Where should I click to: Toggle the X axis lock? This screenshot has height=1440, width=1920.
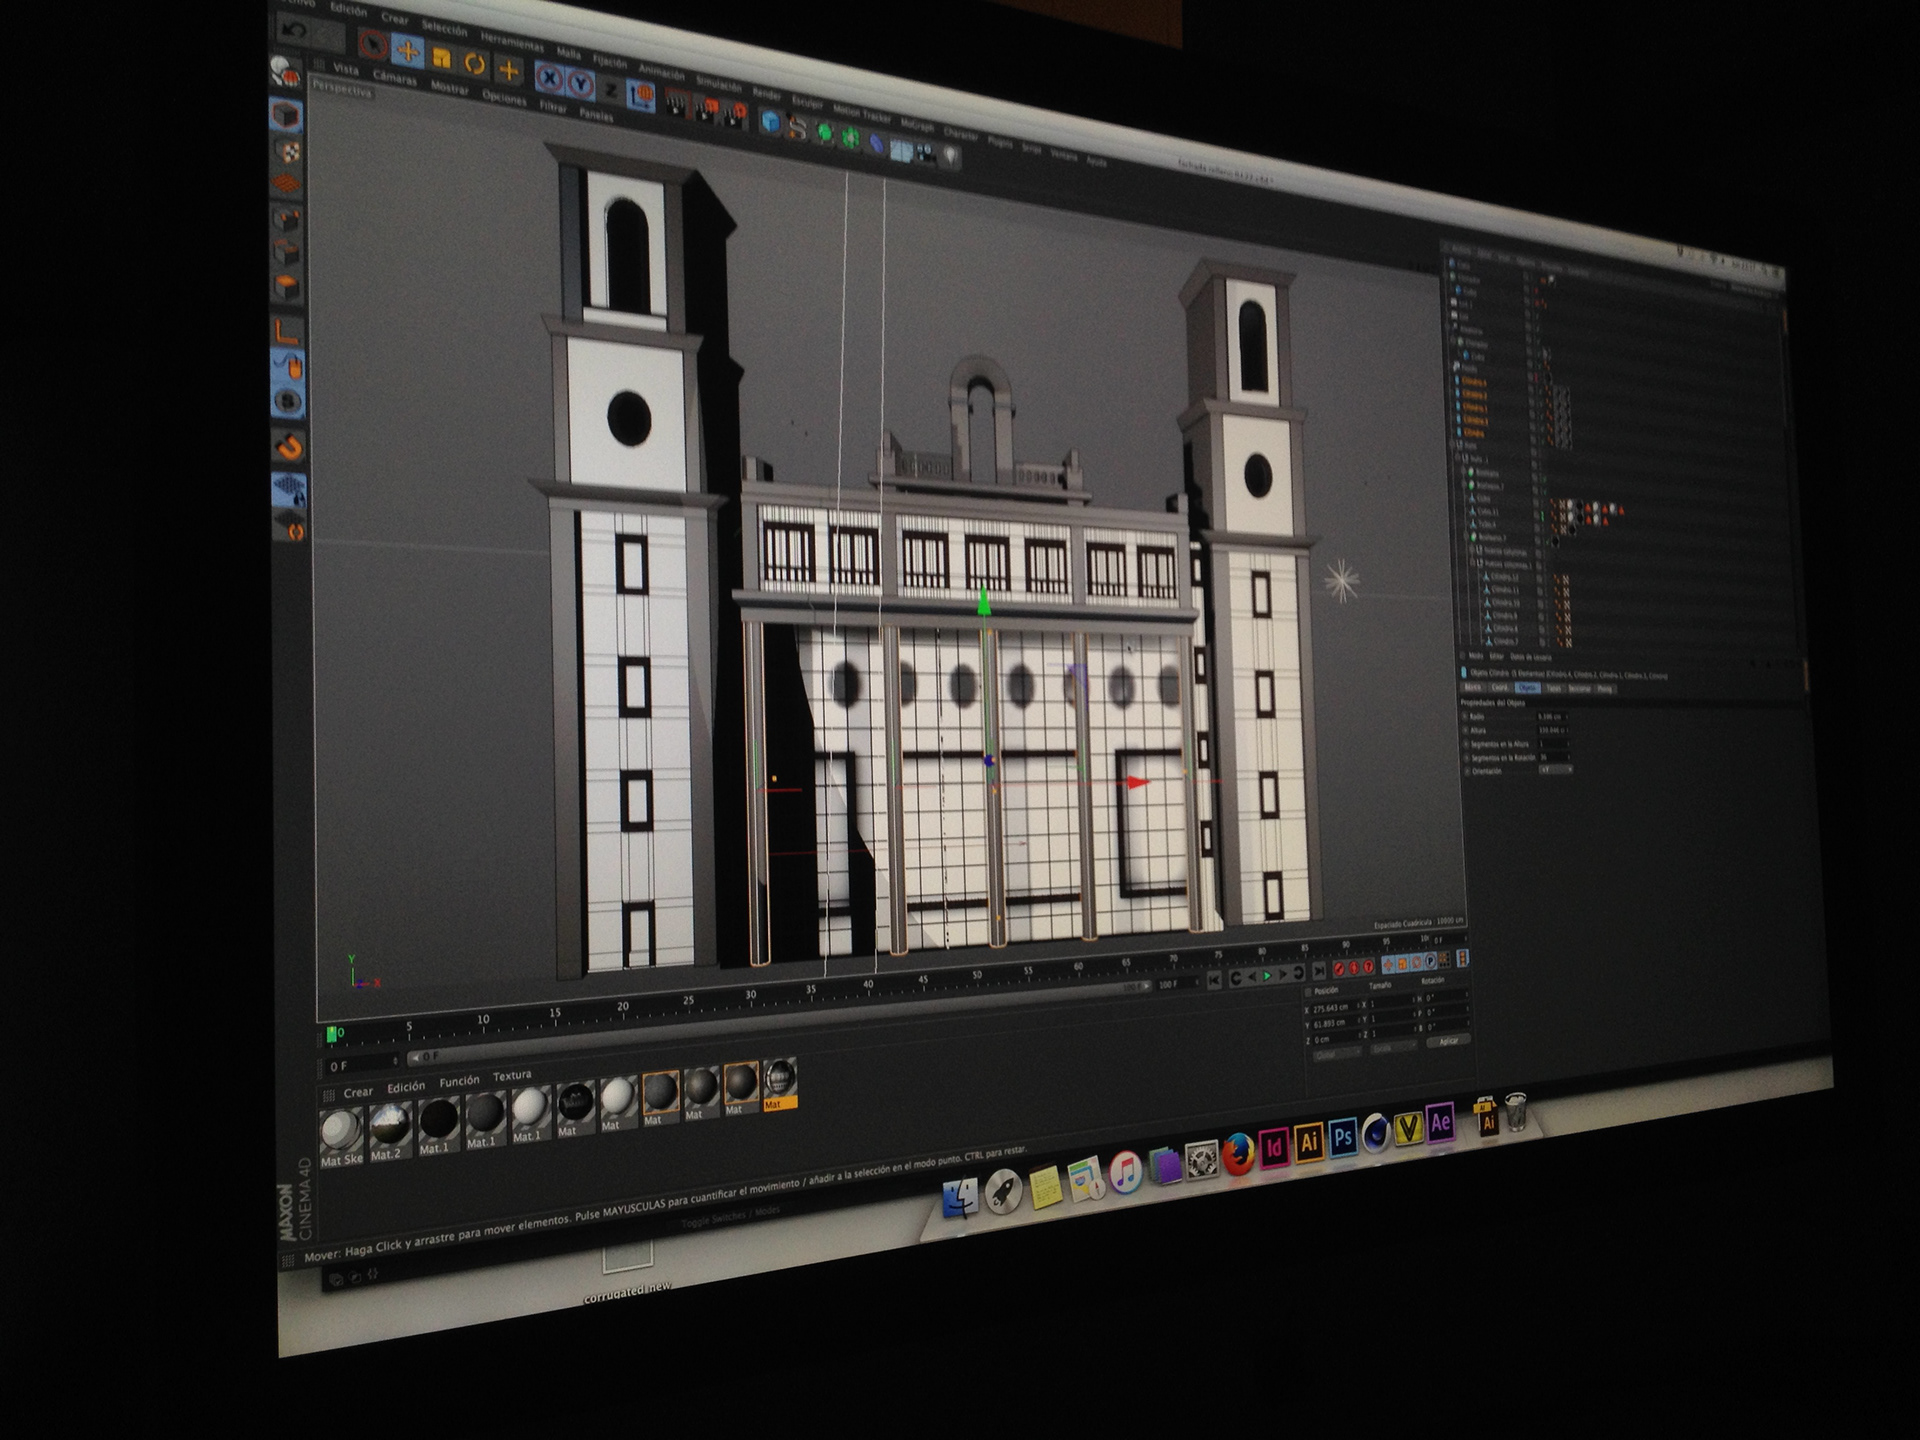[x=548, y=77]
